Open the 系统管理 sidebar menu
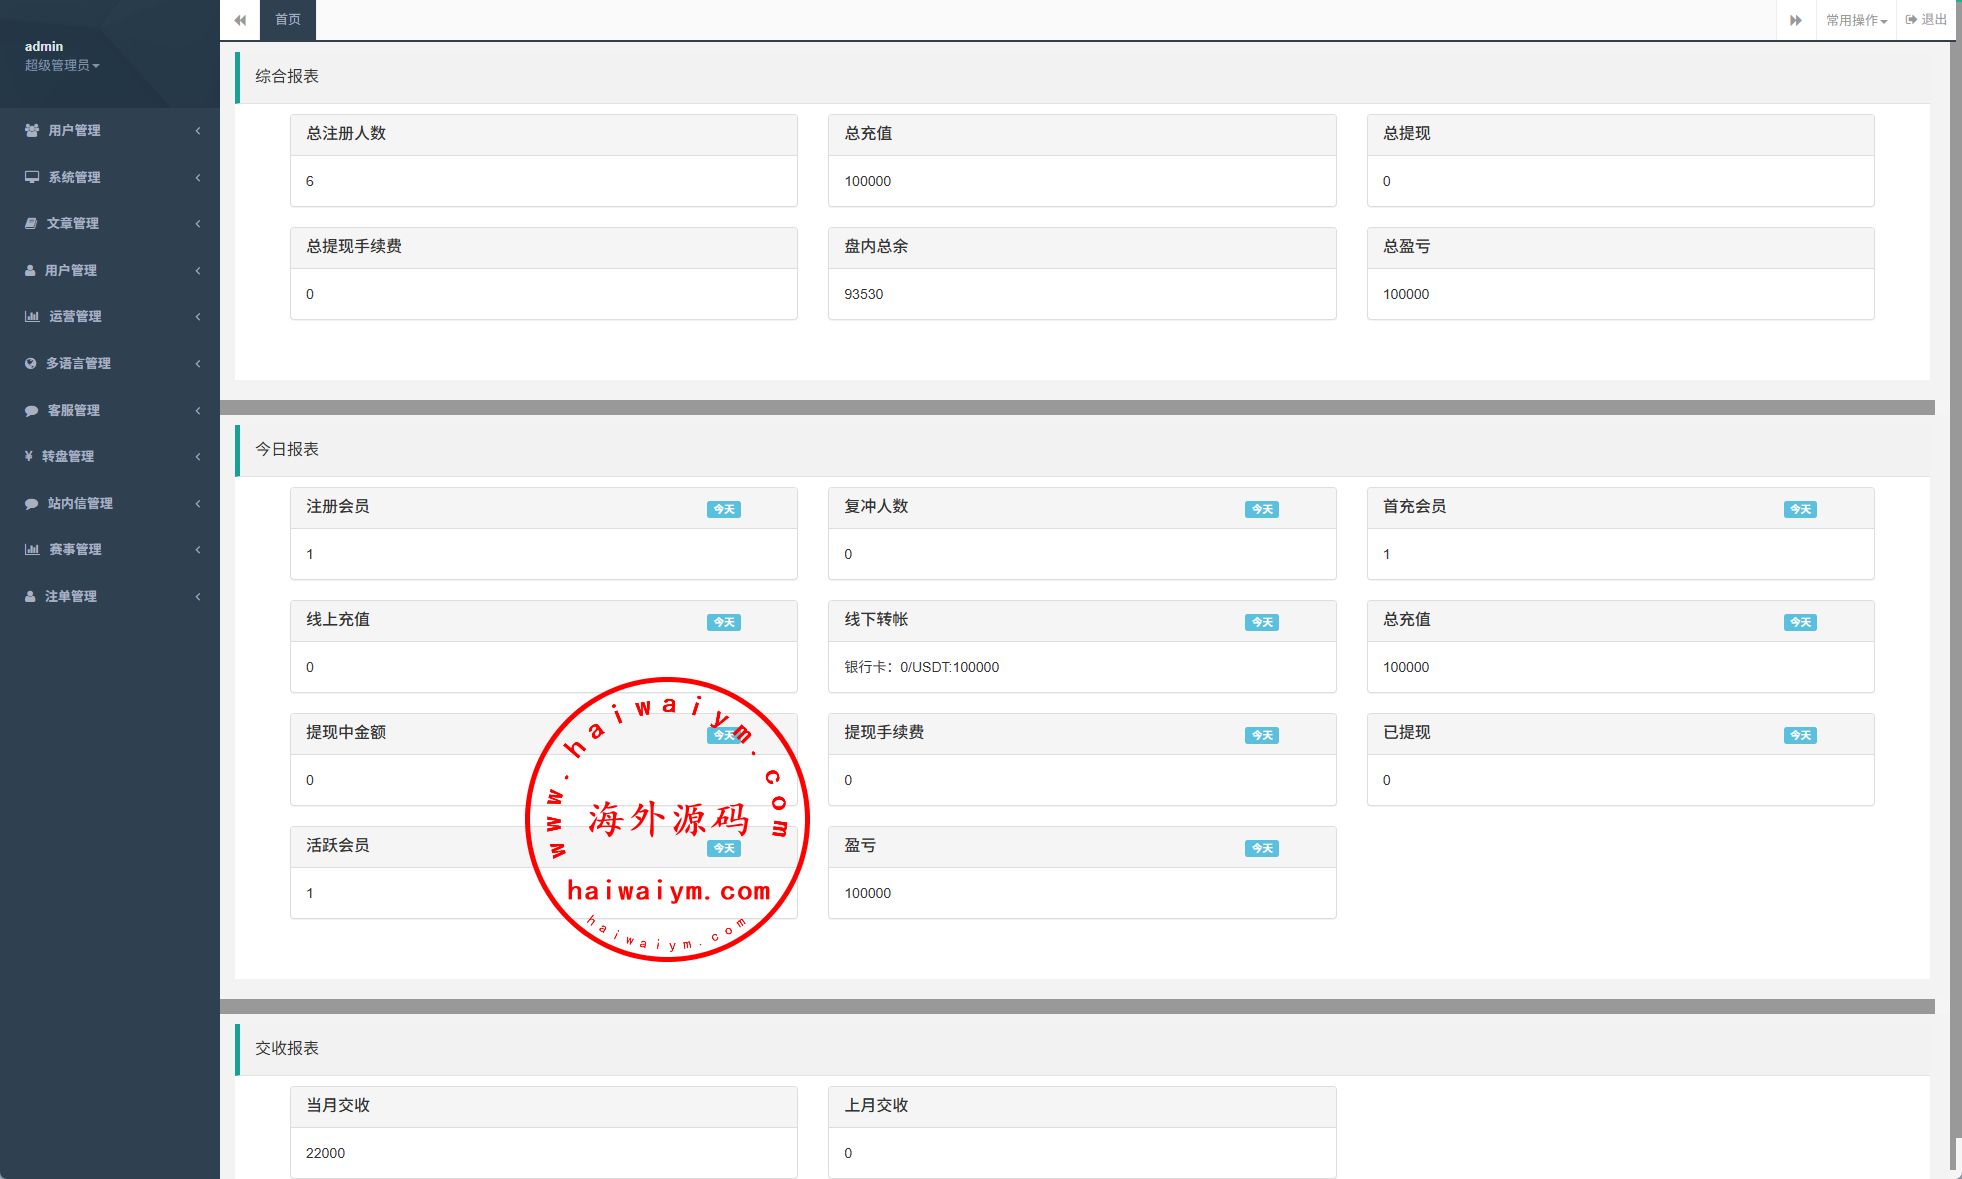This screenshot has height=1179, width=1962. pos(75,177)
